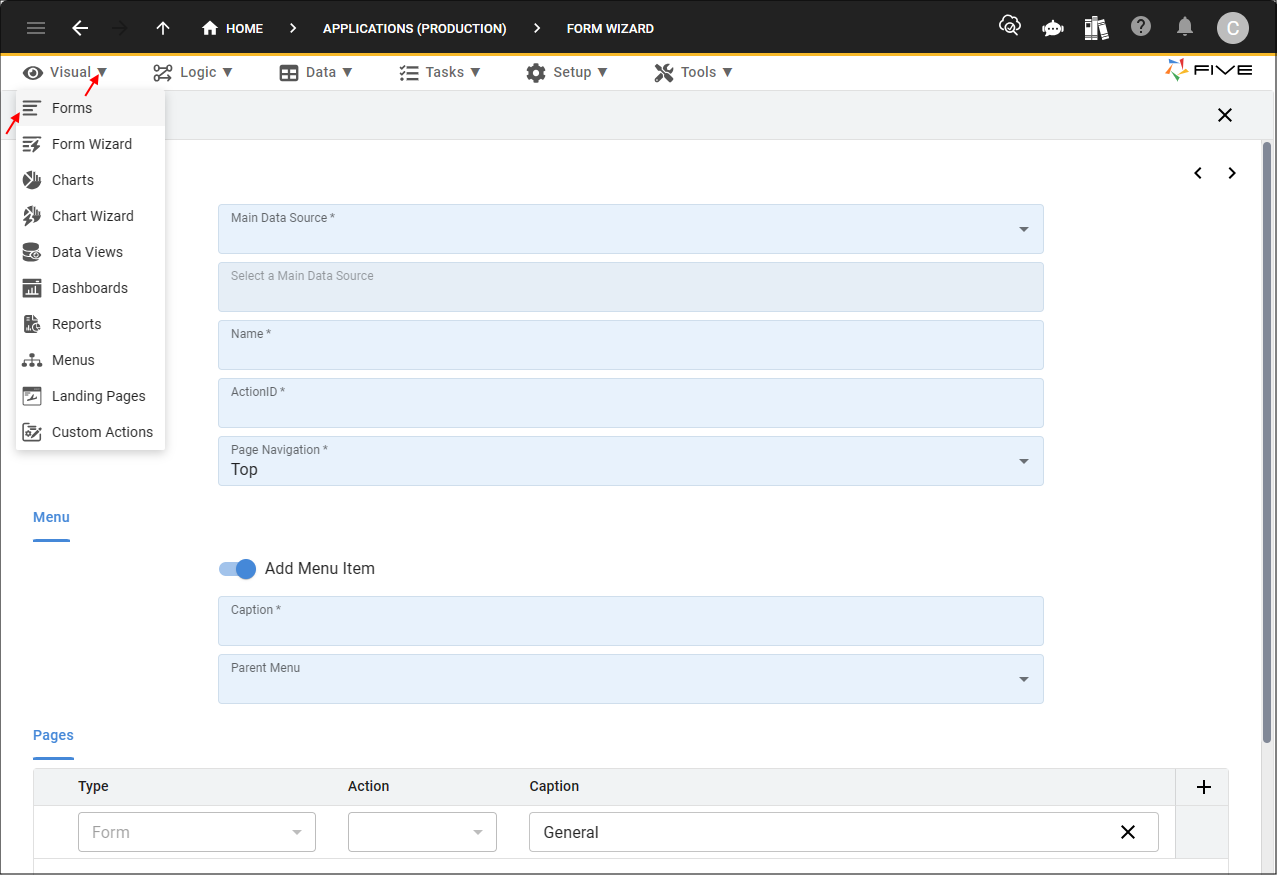Open the user avatar C

pyautogui.click(x=1232, y=28)
